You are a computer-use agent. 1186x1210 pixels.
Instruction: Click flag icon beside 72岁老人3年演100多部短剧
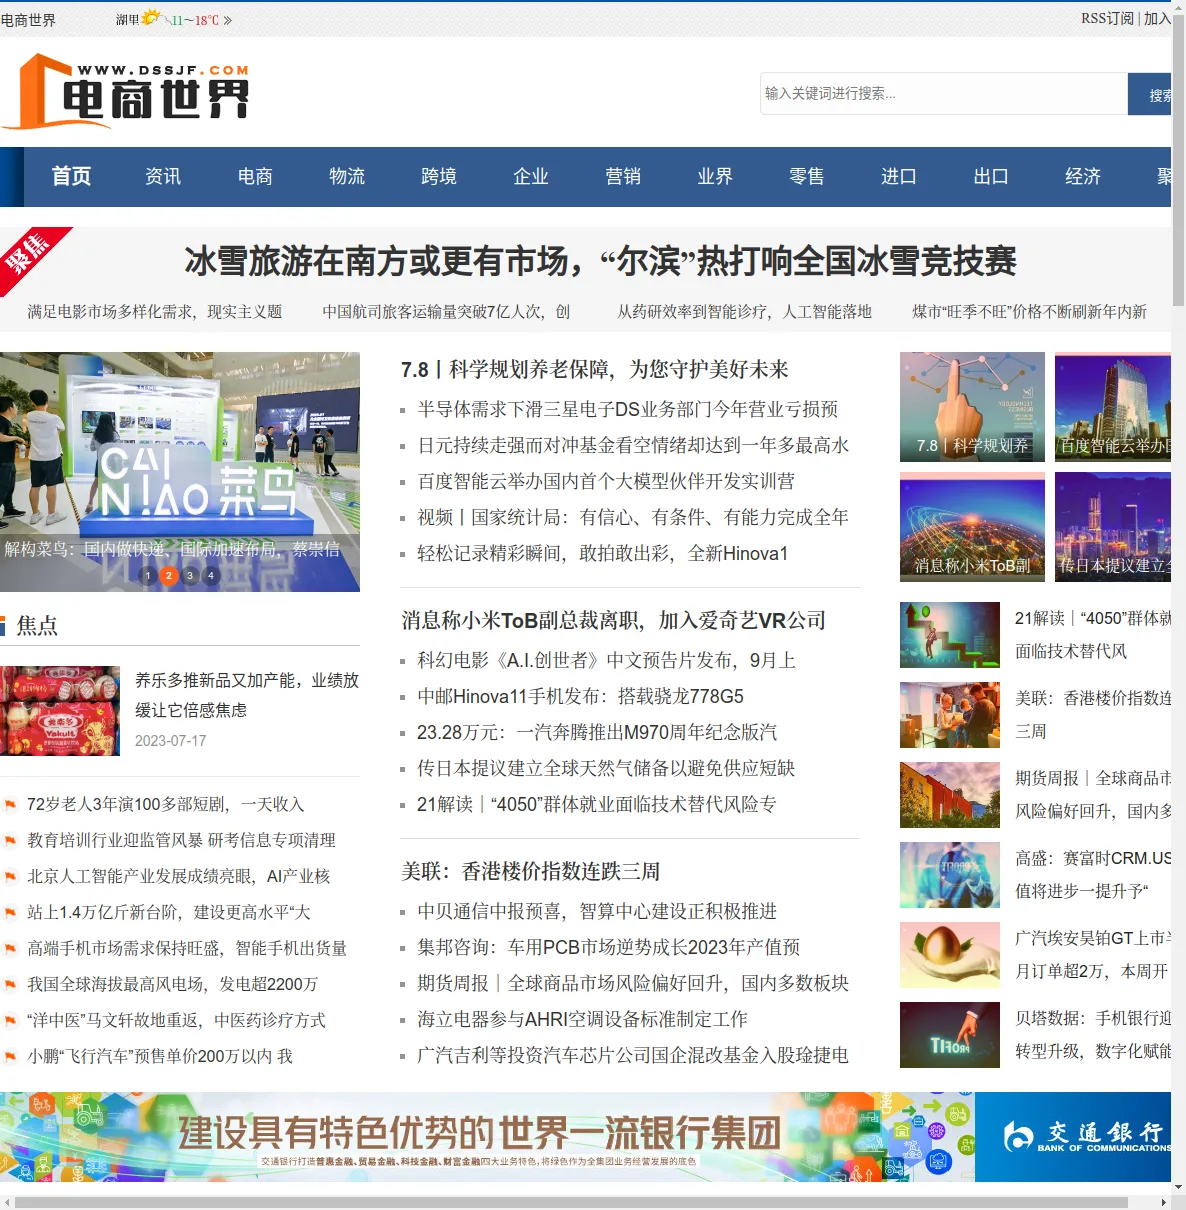tap(10, 805)
